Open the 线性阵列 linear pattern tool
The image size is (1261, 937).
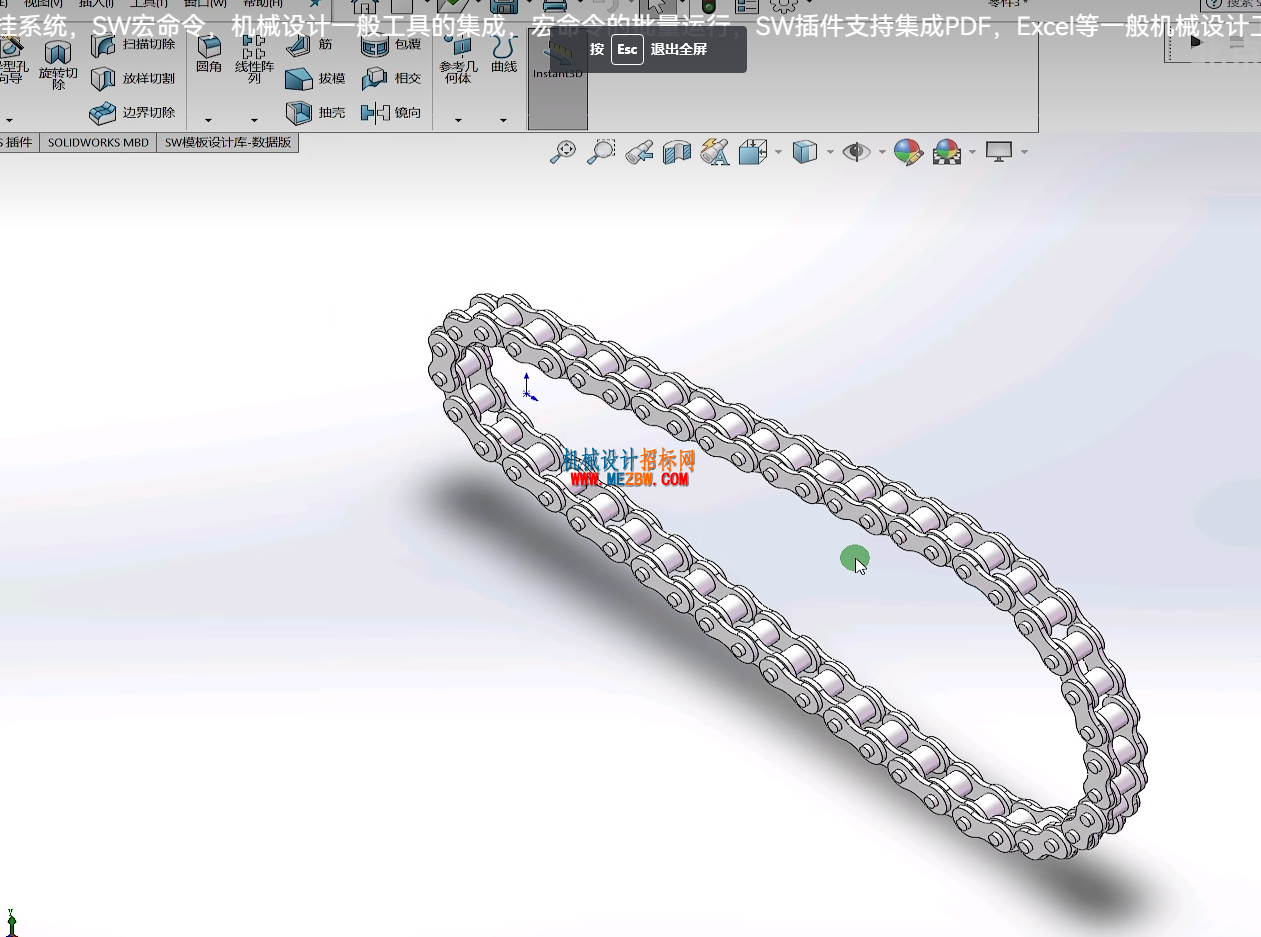point(254,60)
